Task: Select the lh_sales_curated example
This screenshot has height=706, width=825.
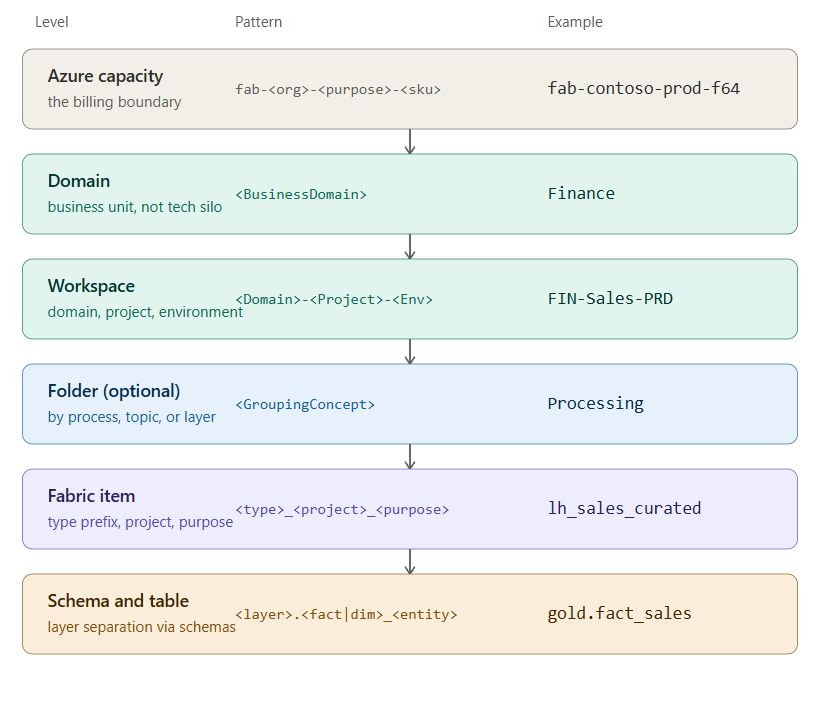Action: (624, 508)
